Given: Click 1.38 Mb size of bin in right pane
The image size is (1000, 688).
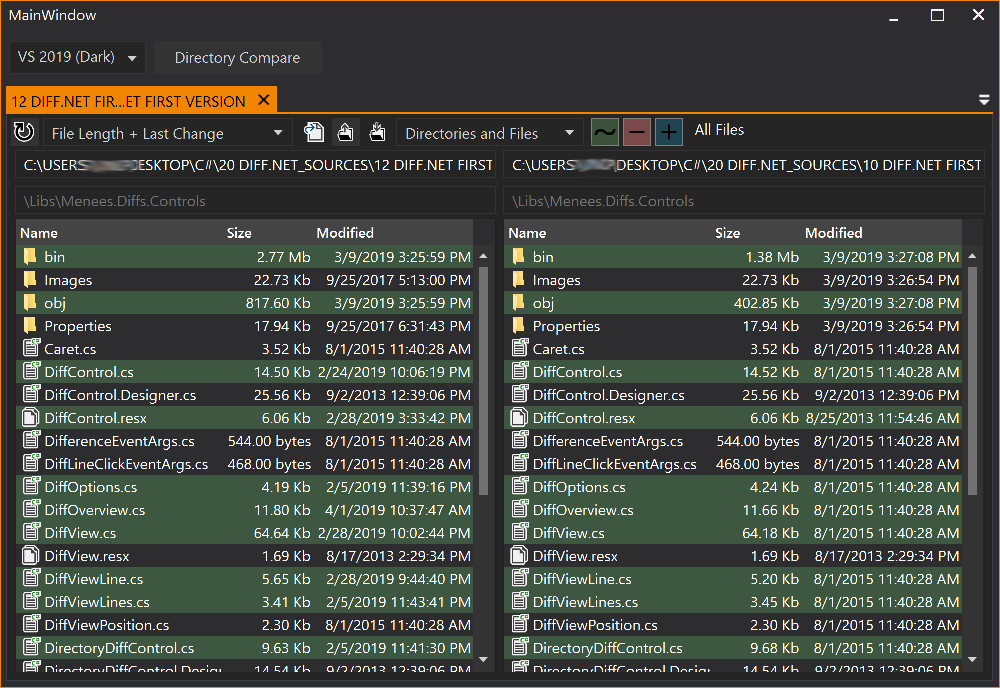Looking at the screenshot, I should point(772,257).
